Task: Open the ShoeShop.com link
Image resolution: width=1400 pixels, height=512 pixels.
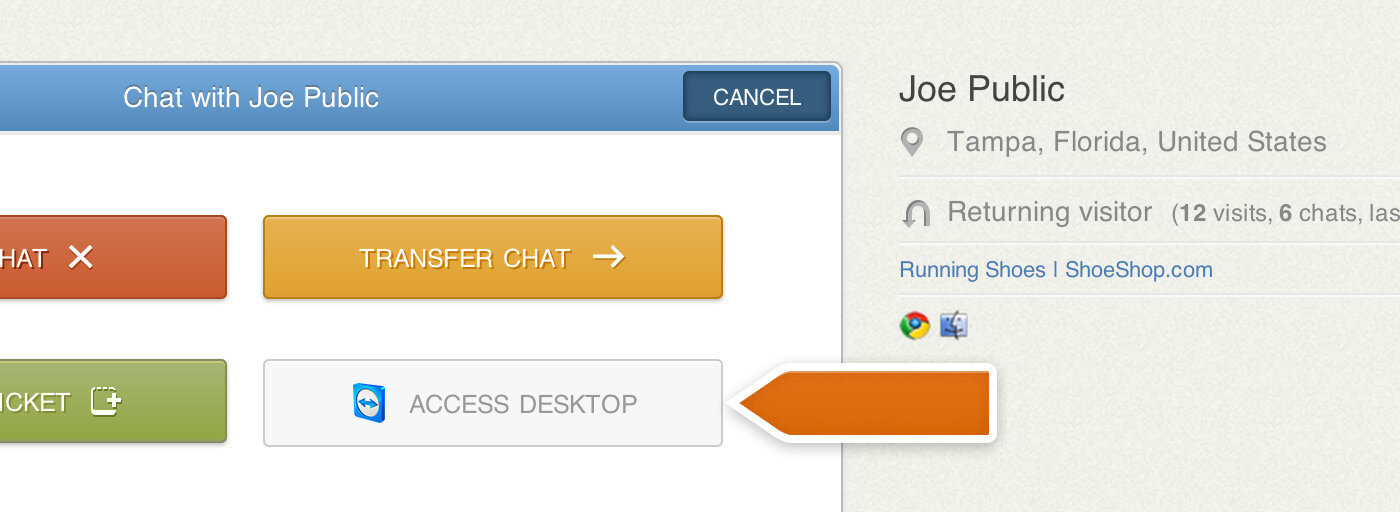Action: [1139, 269]
